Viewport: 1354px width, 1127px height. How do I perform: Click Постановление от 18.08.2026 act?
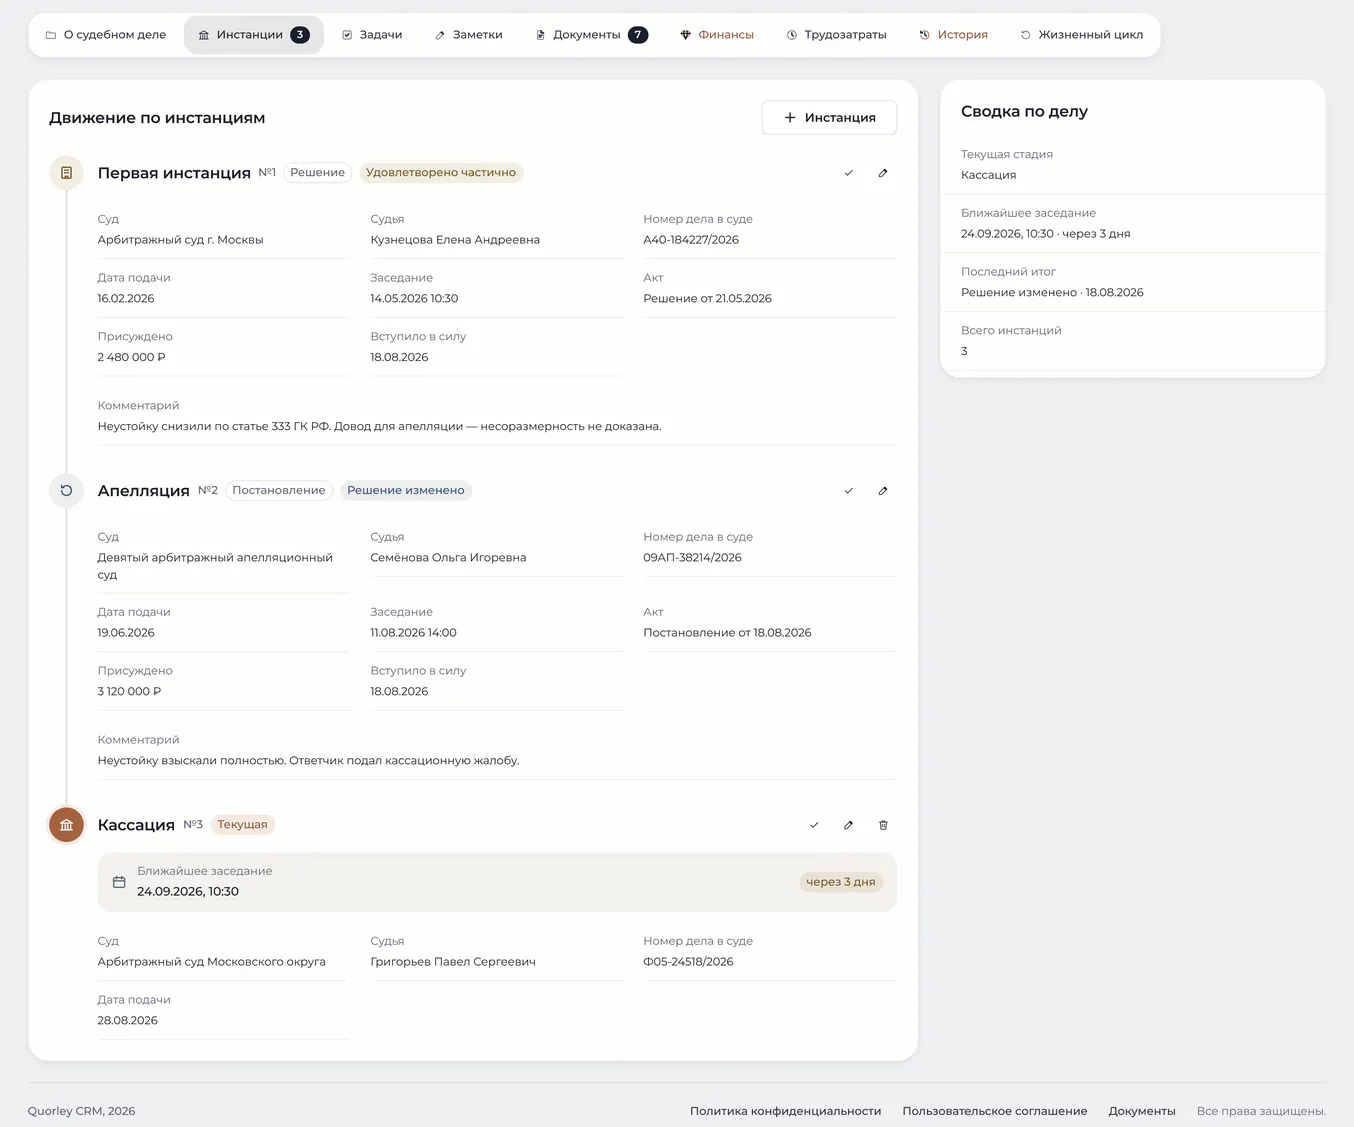727,633
